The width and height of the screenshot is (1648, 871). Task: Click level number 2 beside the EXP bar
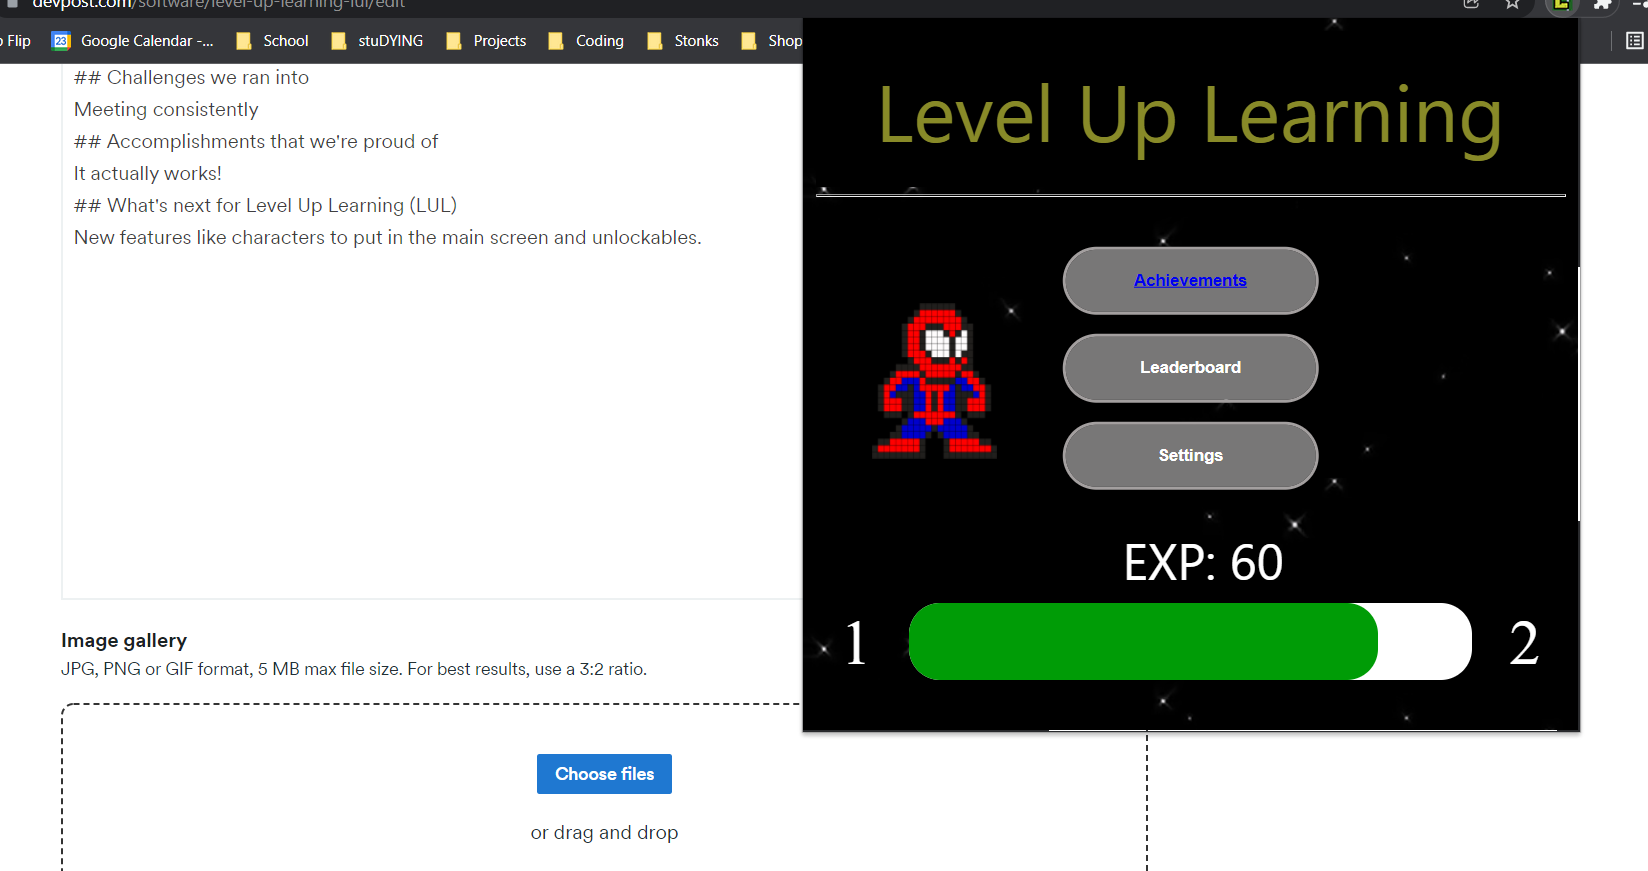click(1524, 642)
